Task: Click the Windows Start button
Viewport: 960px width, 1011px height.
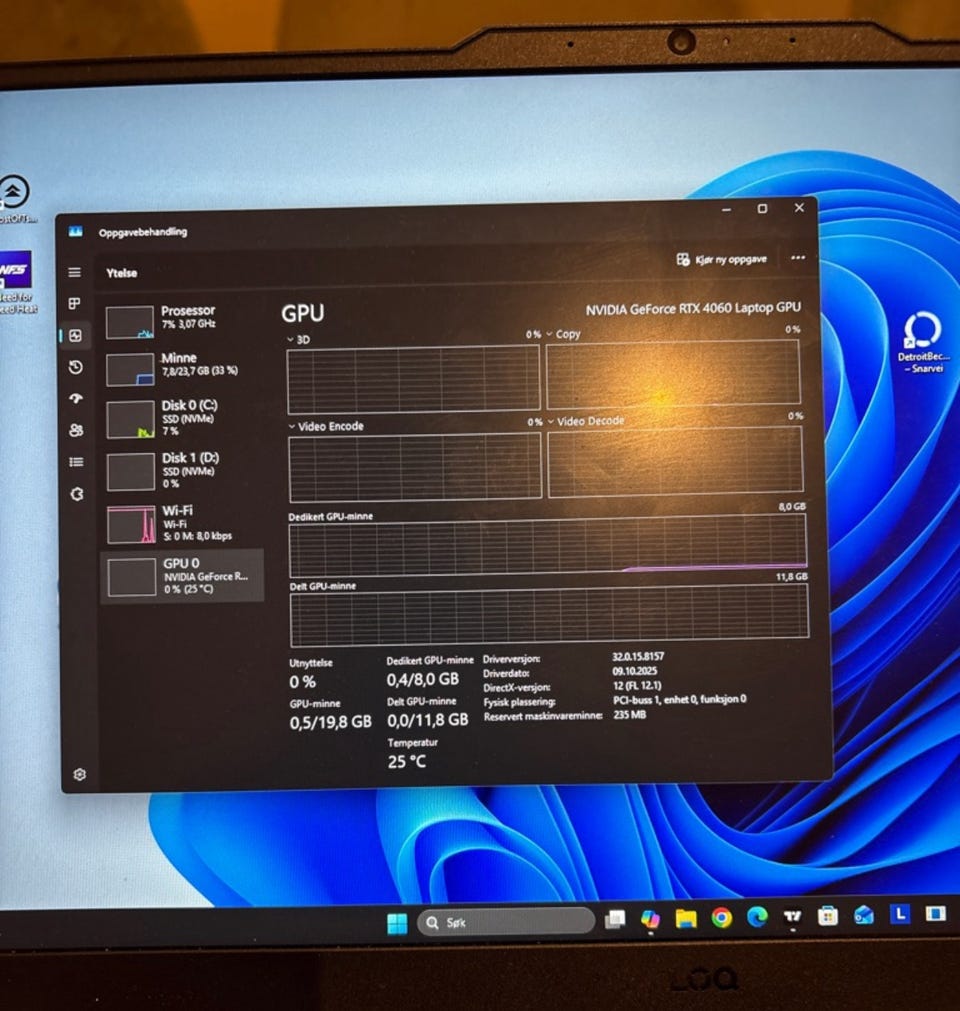Action: (397, 923)
